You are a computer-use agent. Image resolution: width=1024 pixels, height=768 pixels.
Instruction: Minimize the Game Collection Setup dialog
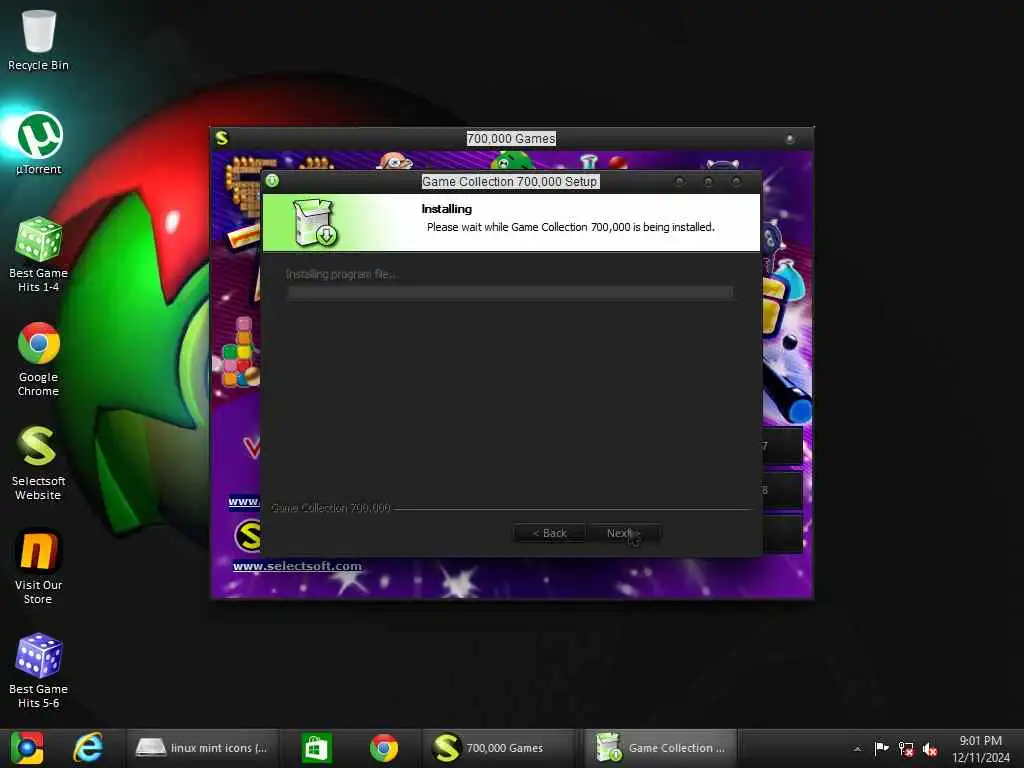coord(680,181)
